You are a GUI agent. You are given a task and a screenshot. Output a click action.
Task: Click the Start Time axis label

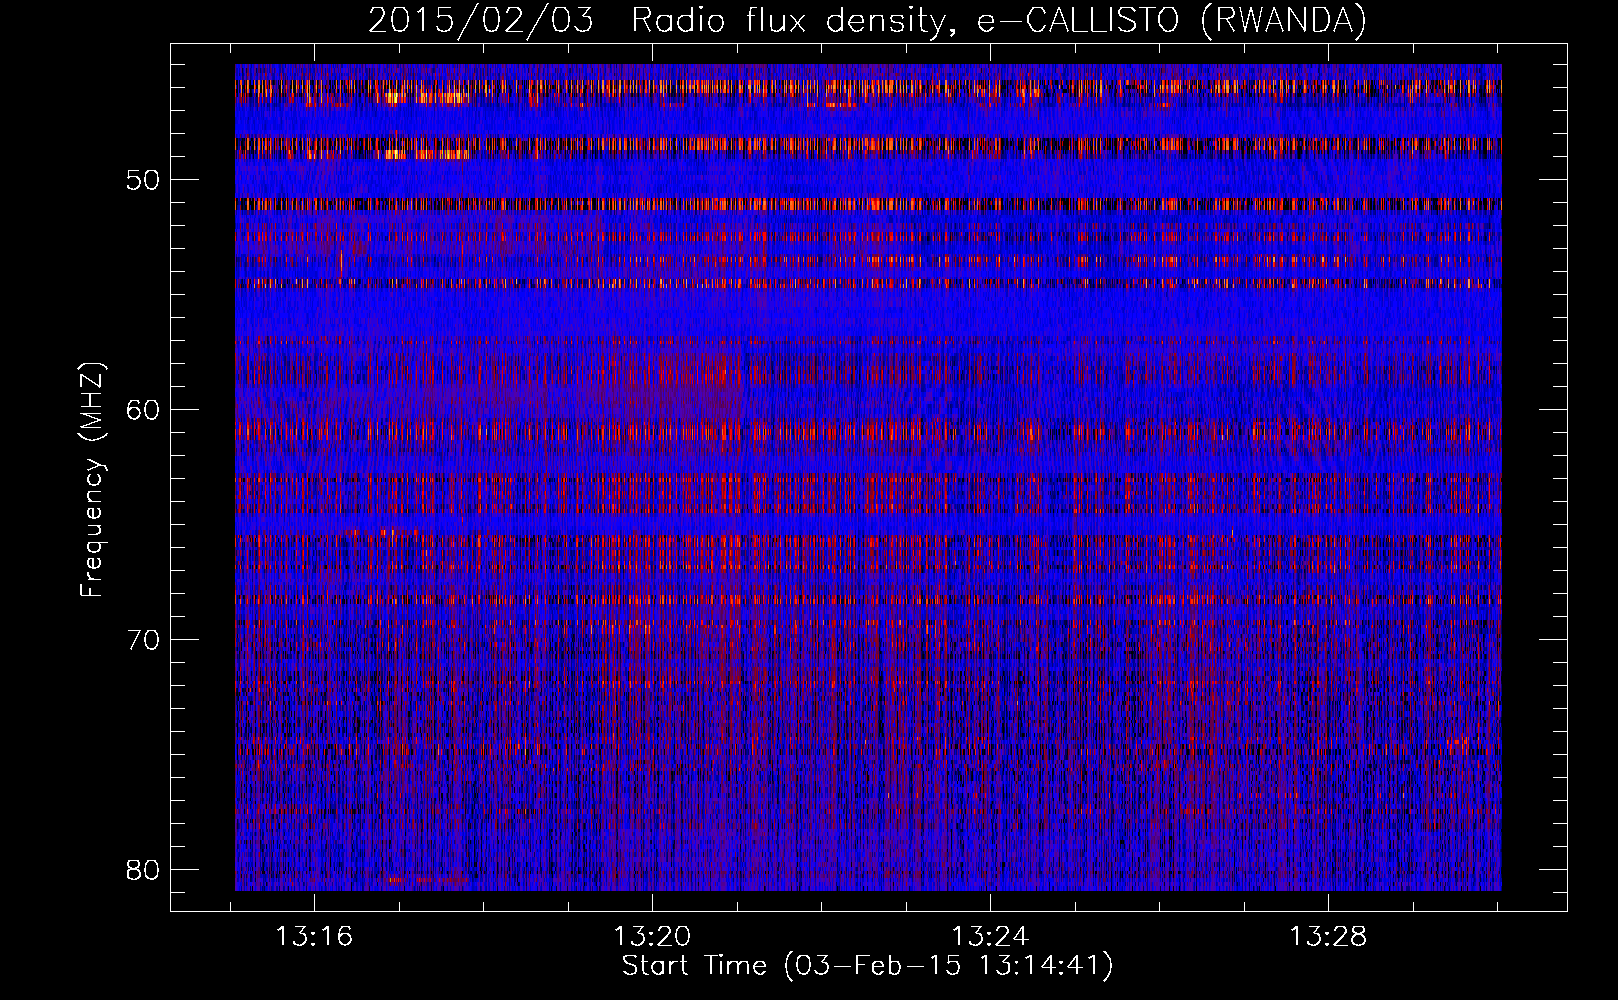click(x=867, y=966)
